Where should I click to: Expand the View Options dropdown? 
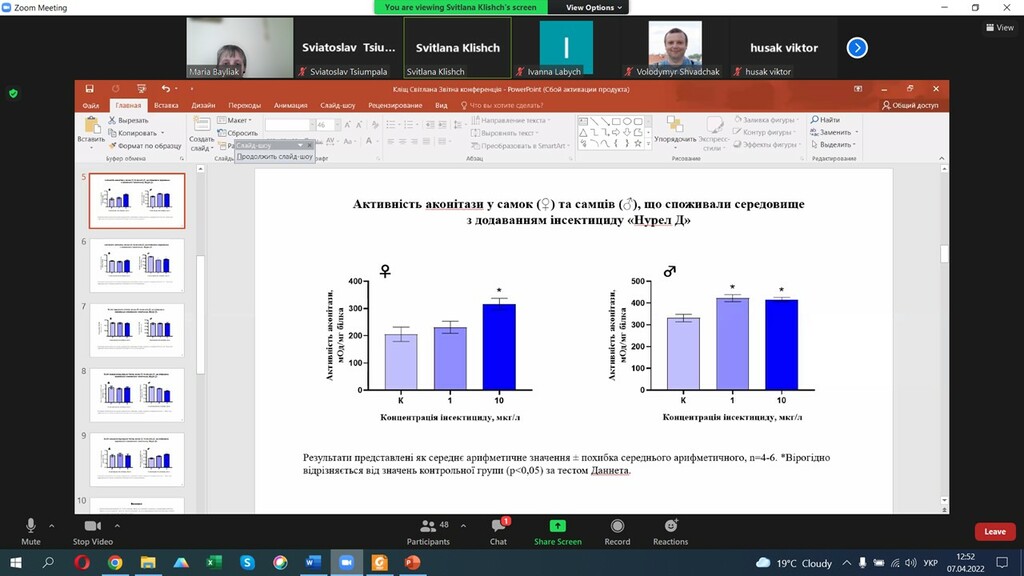(594, 7)
